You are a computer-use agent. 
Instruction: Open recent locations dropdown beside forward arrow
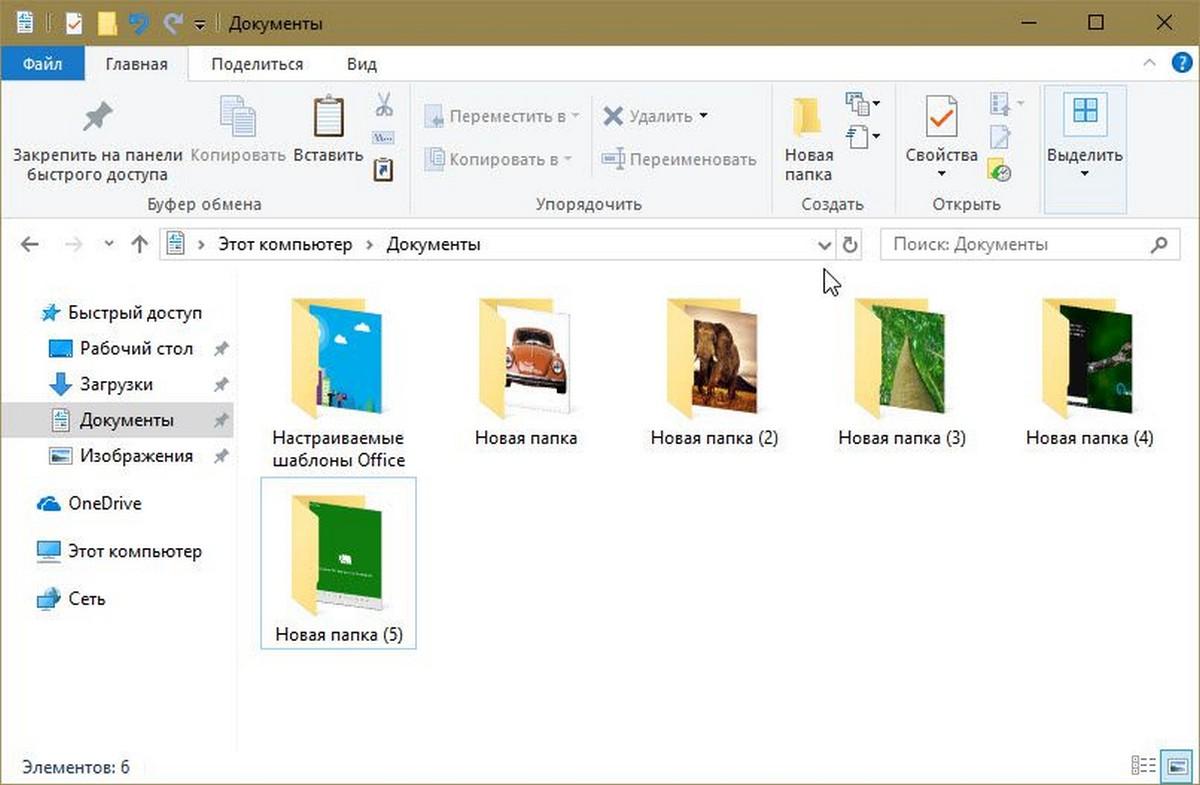pyautogui.click(x=108, y=245)
